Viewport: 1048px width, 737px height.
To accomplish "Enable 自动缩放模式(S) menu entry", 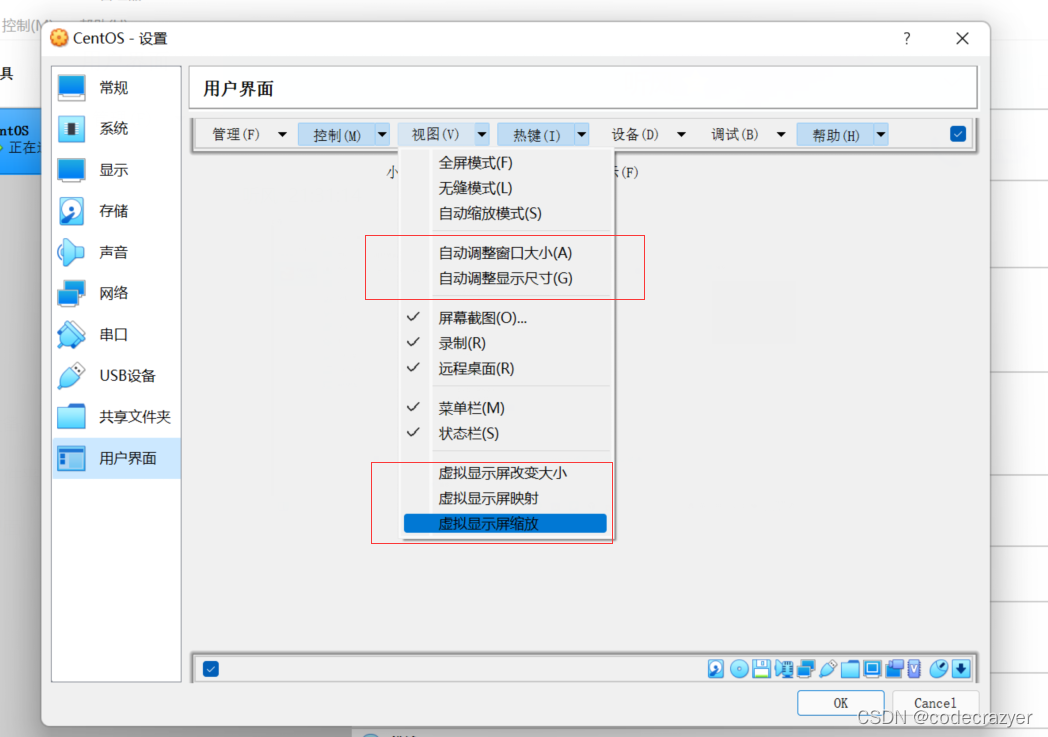I will pos(507,213).
